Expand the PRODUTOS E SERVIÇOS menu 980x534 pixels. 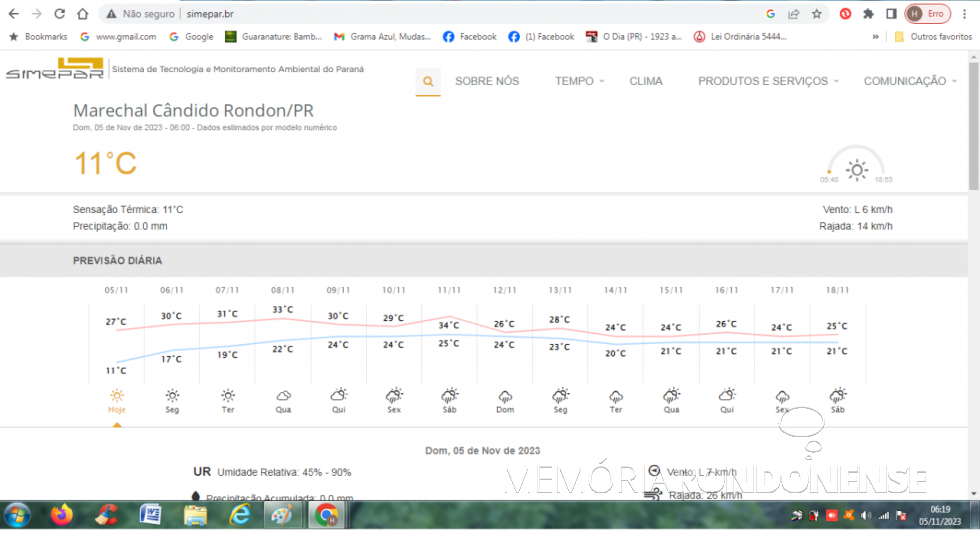pyautogui.click(x=768, y=81)
